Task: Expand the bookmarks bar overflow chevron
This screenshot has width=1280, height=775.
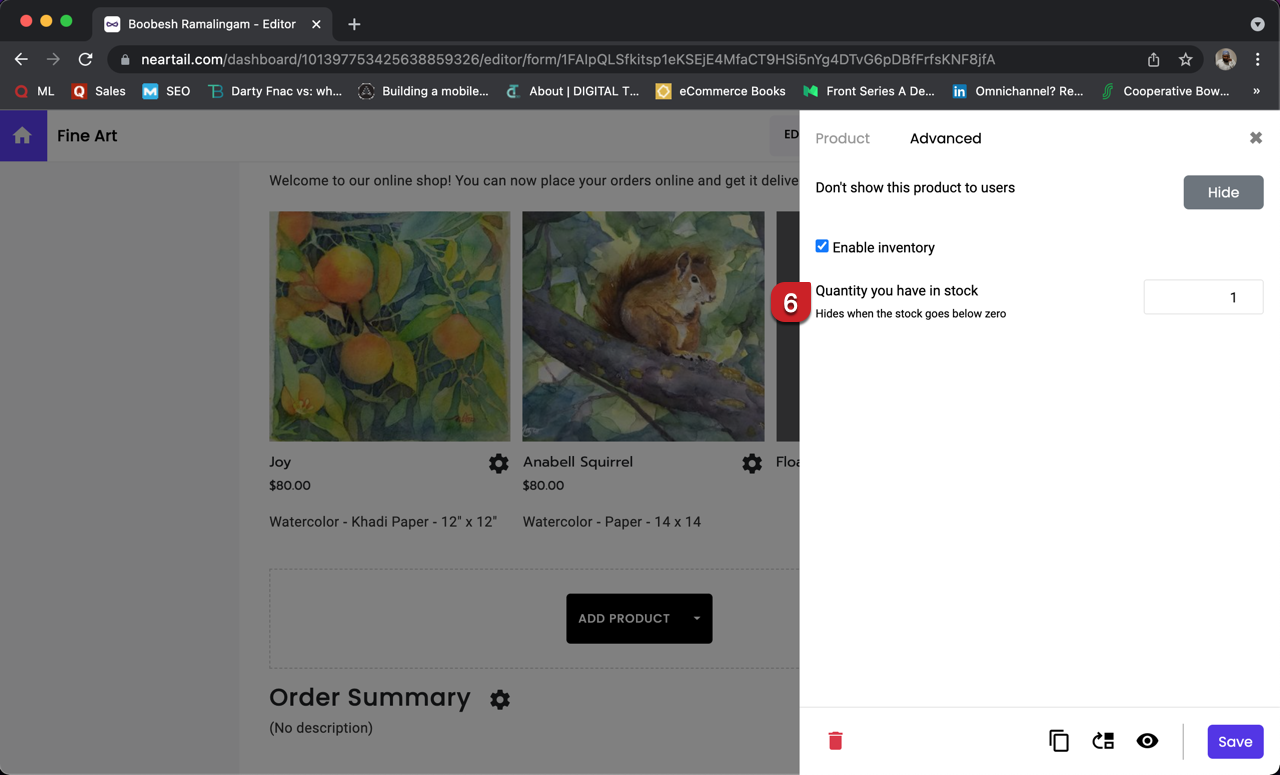Action: (x=1259, y=90)
